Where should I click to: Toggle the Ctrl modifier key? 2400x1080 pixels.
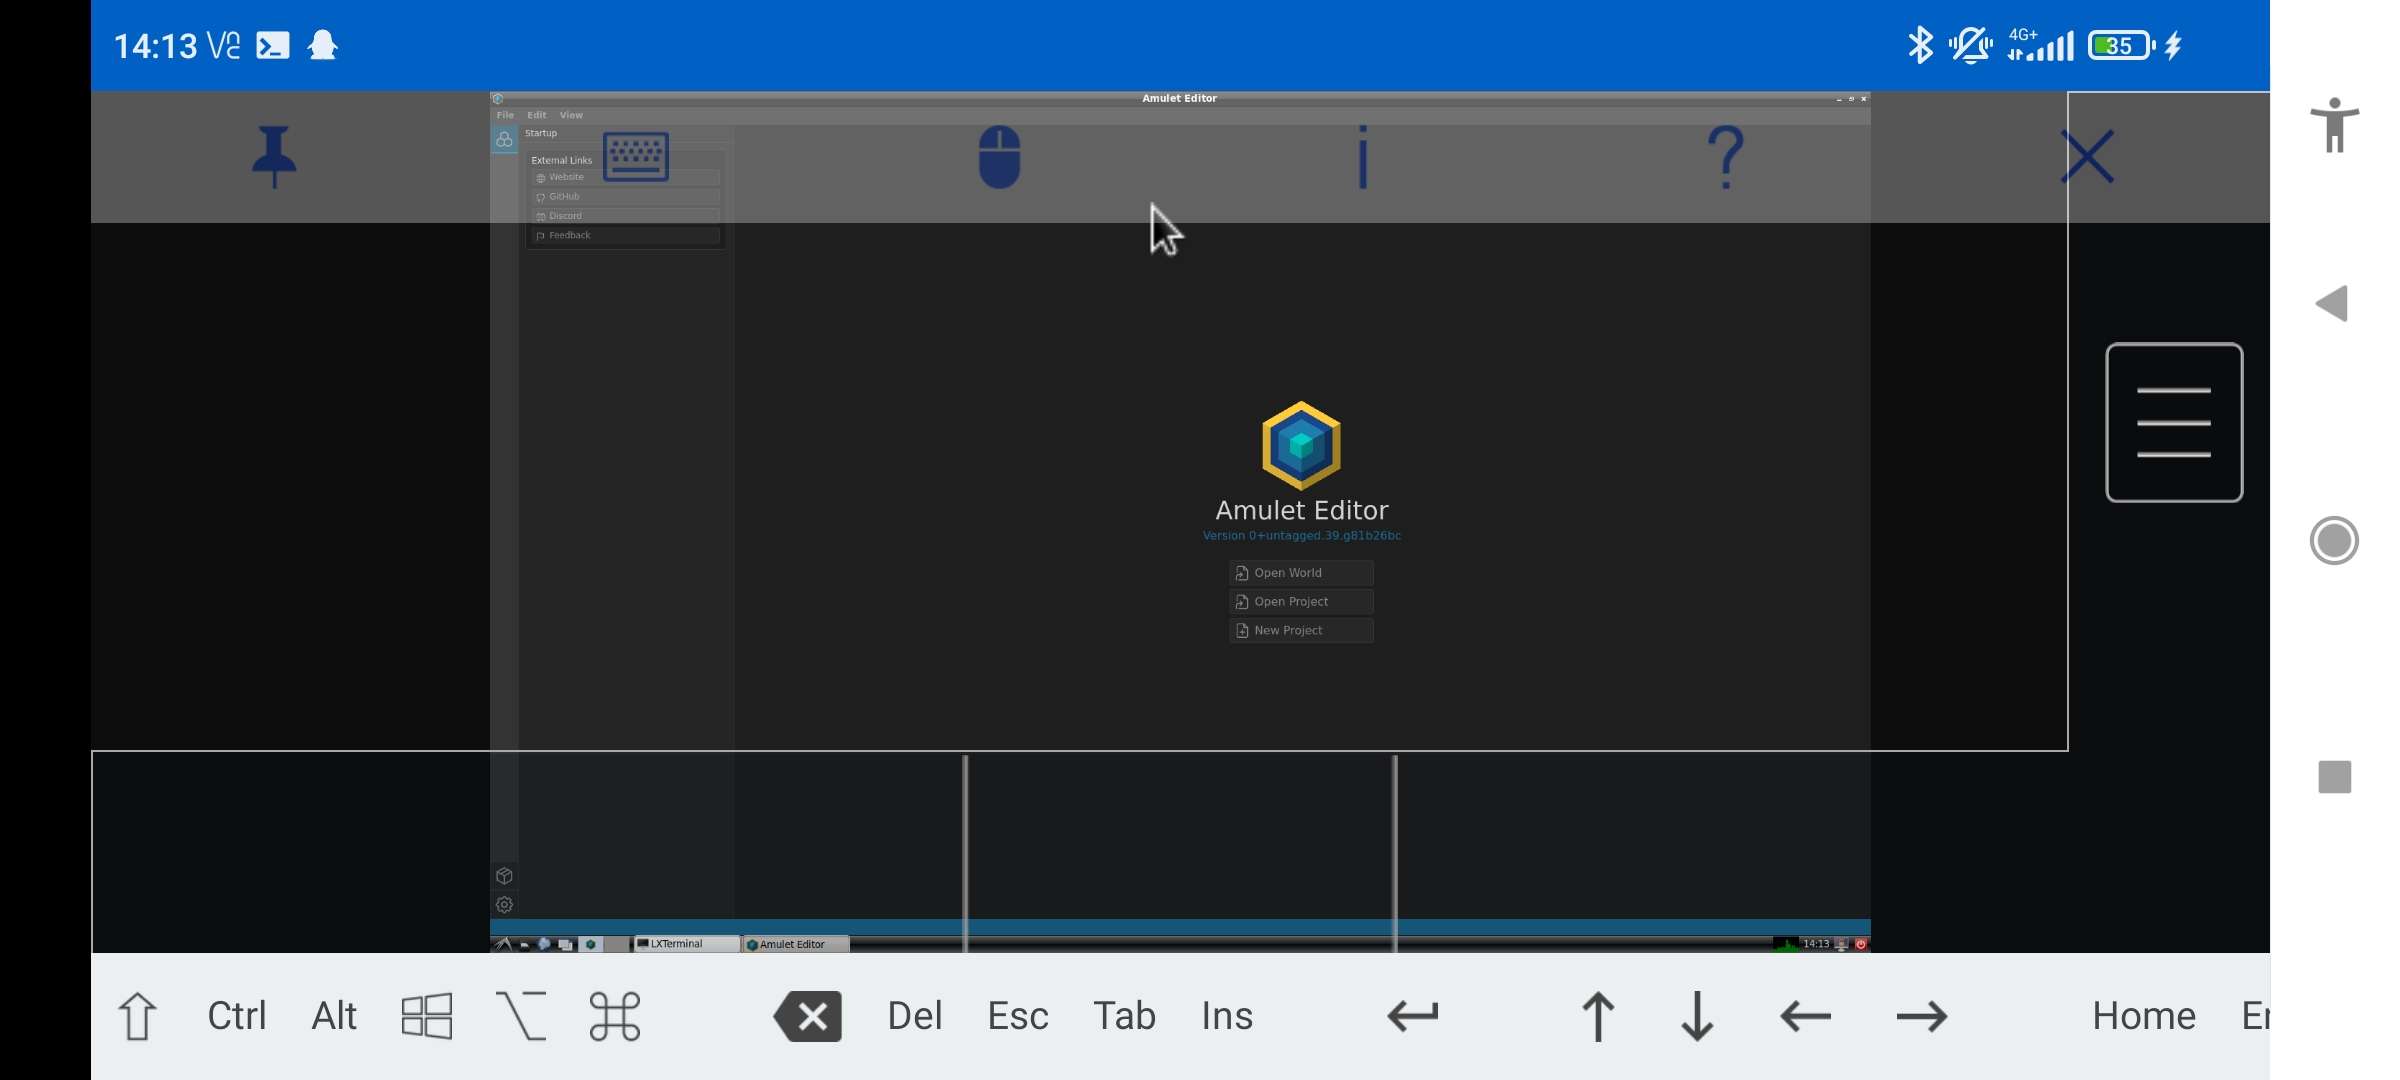pyautogui.click(x=236, y=1015)
